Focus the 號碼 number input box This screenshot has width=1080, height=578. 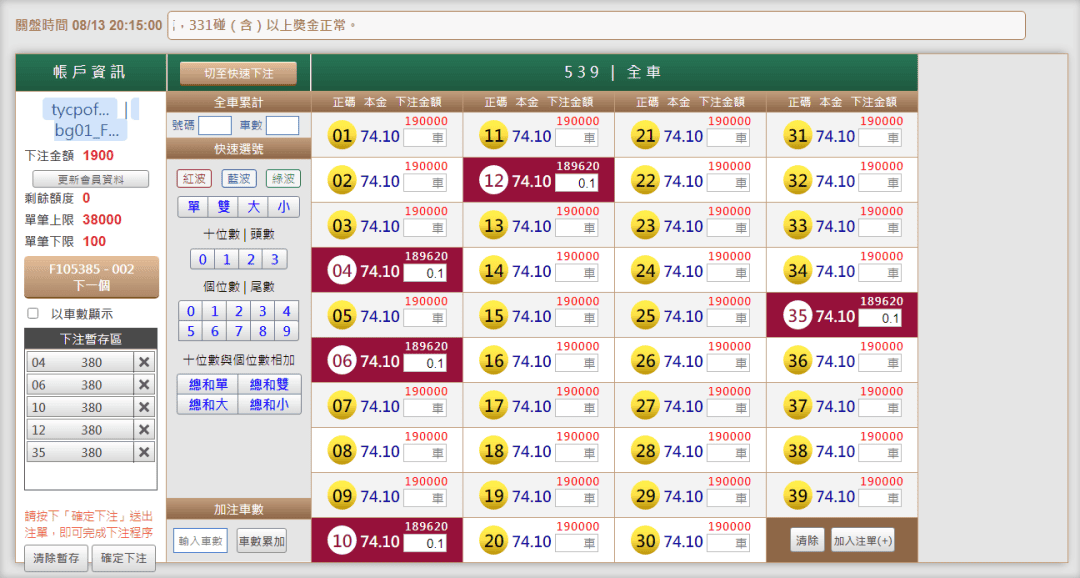215,125
